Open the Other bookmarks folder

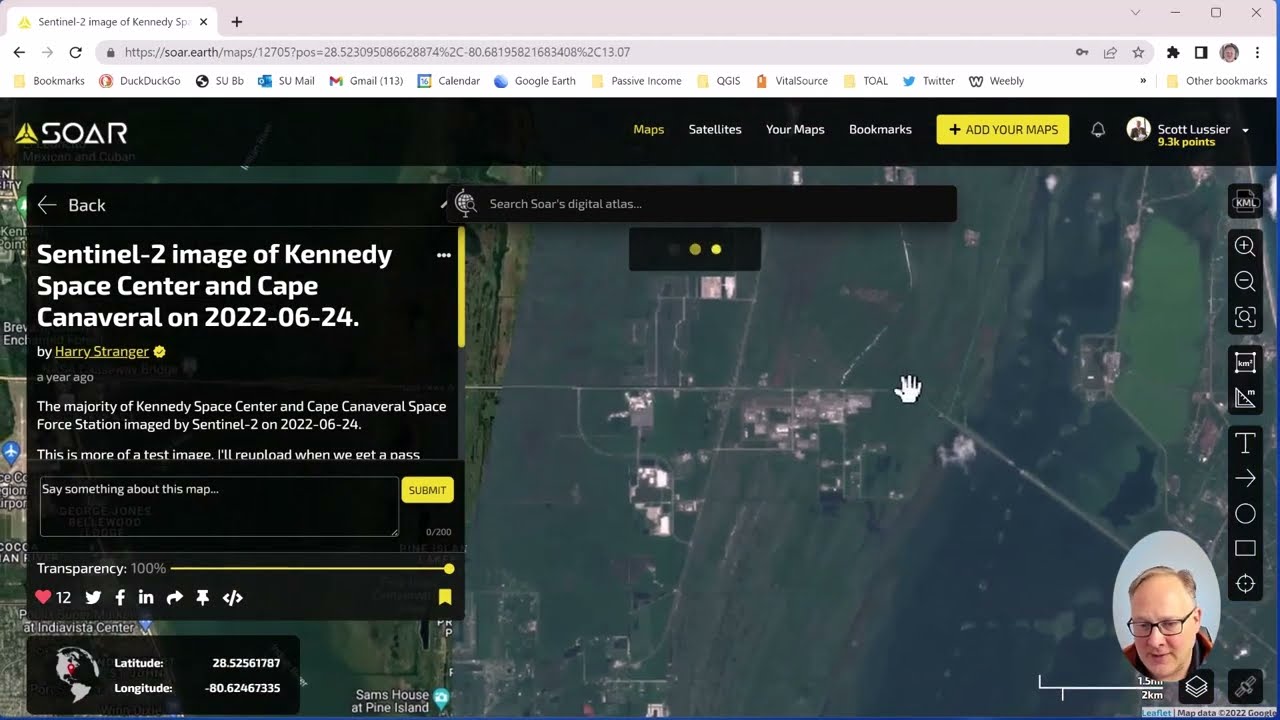click(1217, 81)
